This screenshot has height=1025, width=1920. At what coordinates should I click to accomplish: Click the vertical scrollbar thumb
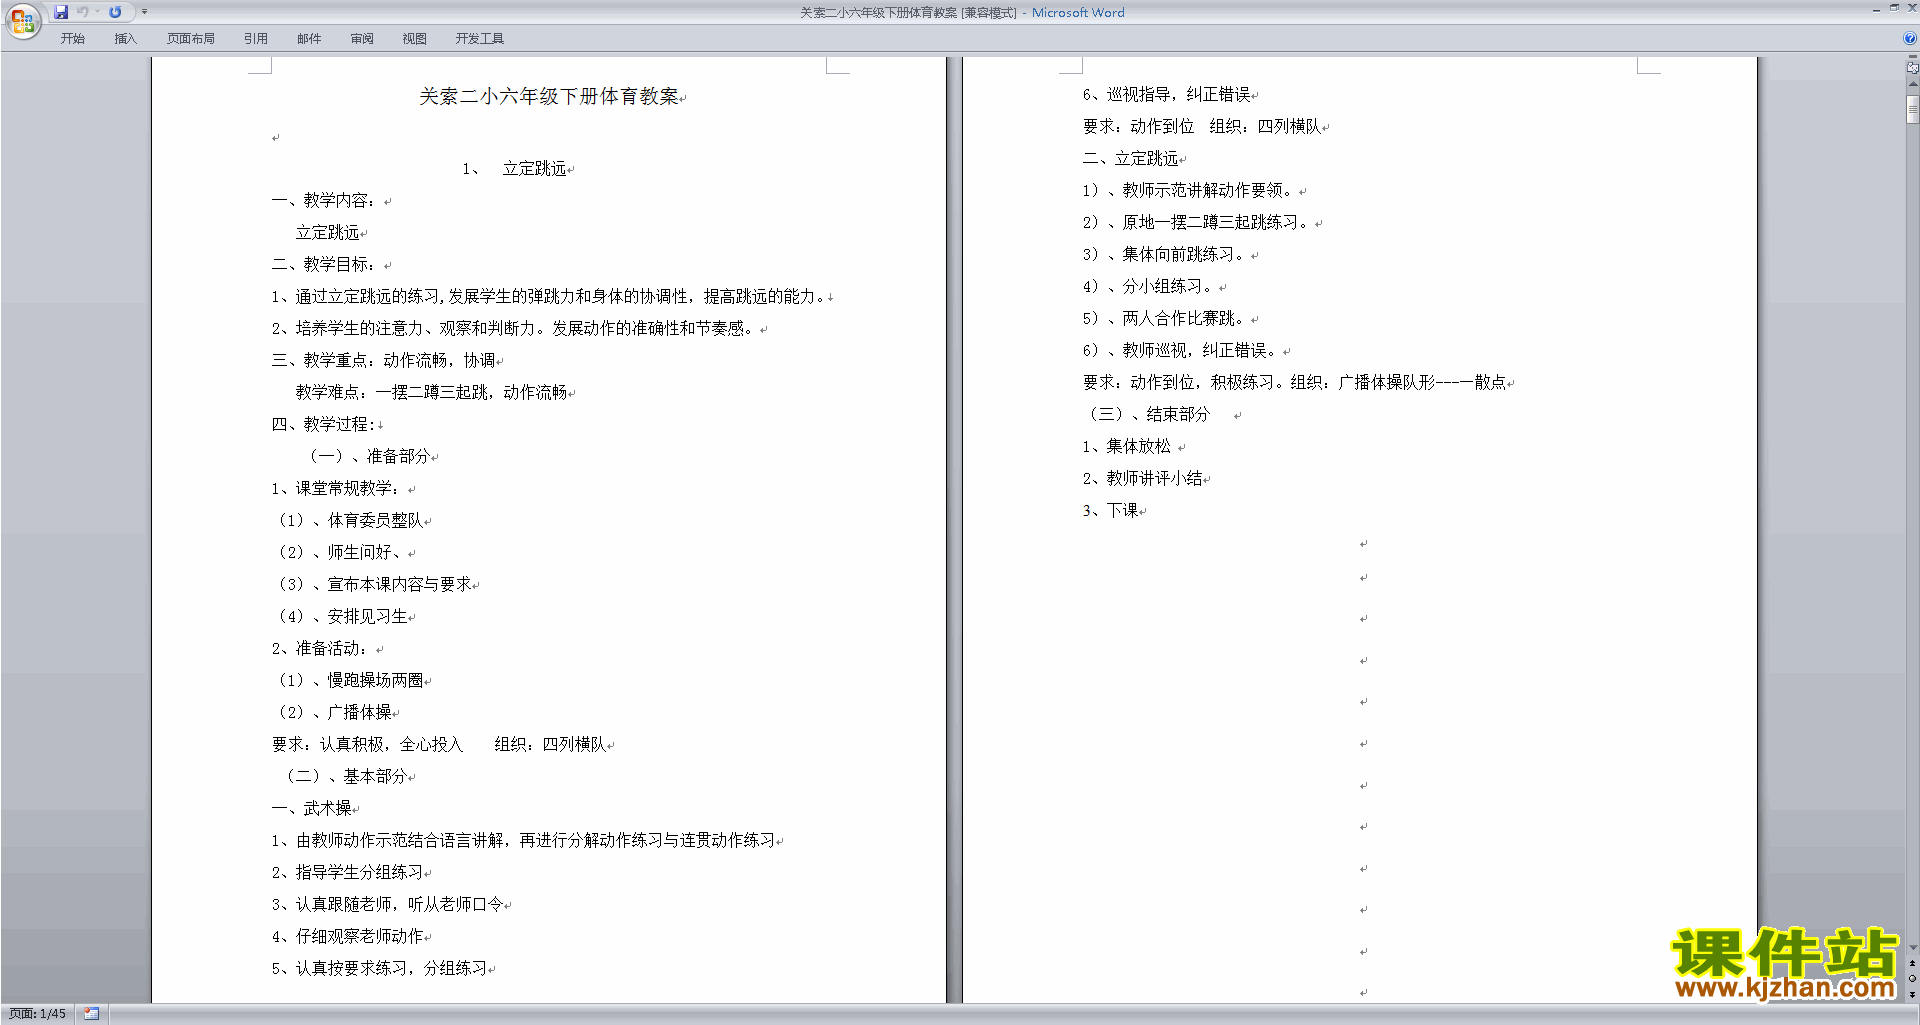point(1912,108)
